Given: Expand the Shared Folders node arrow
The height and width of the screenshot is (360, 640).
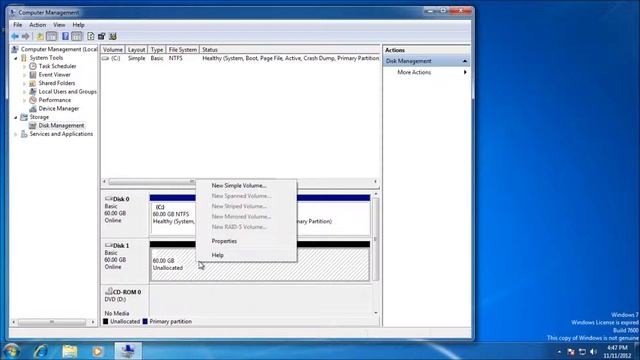Looking at the screenshot, I should [24, 84].
